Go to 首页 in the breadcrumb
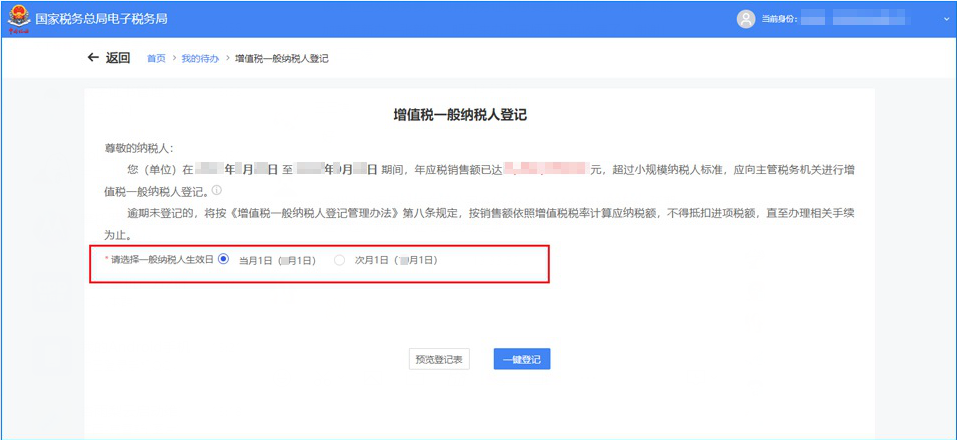 click(156, 59)
